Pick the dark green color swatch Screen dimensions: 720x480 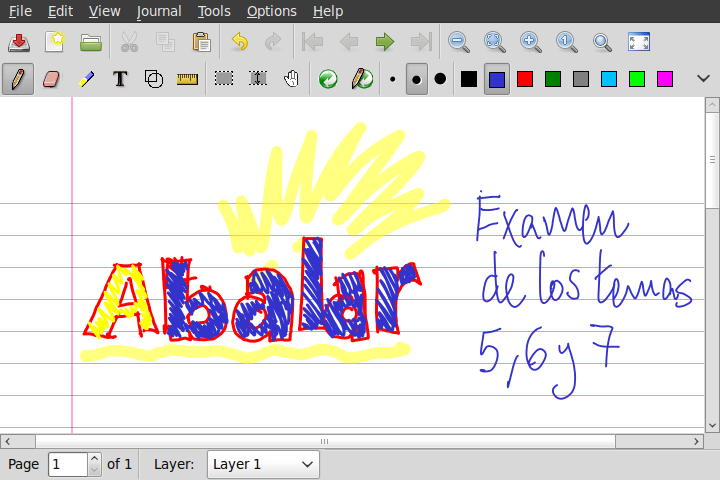coord(553,79)
